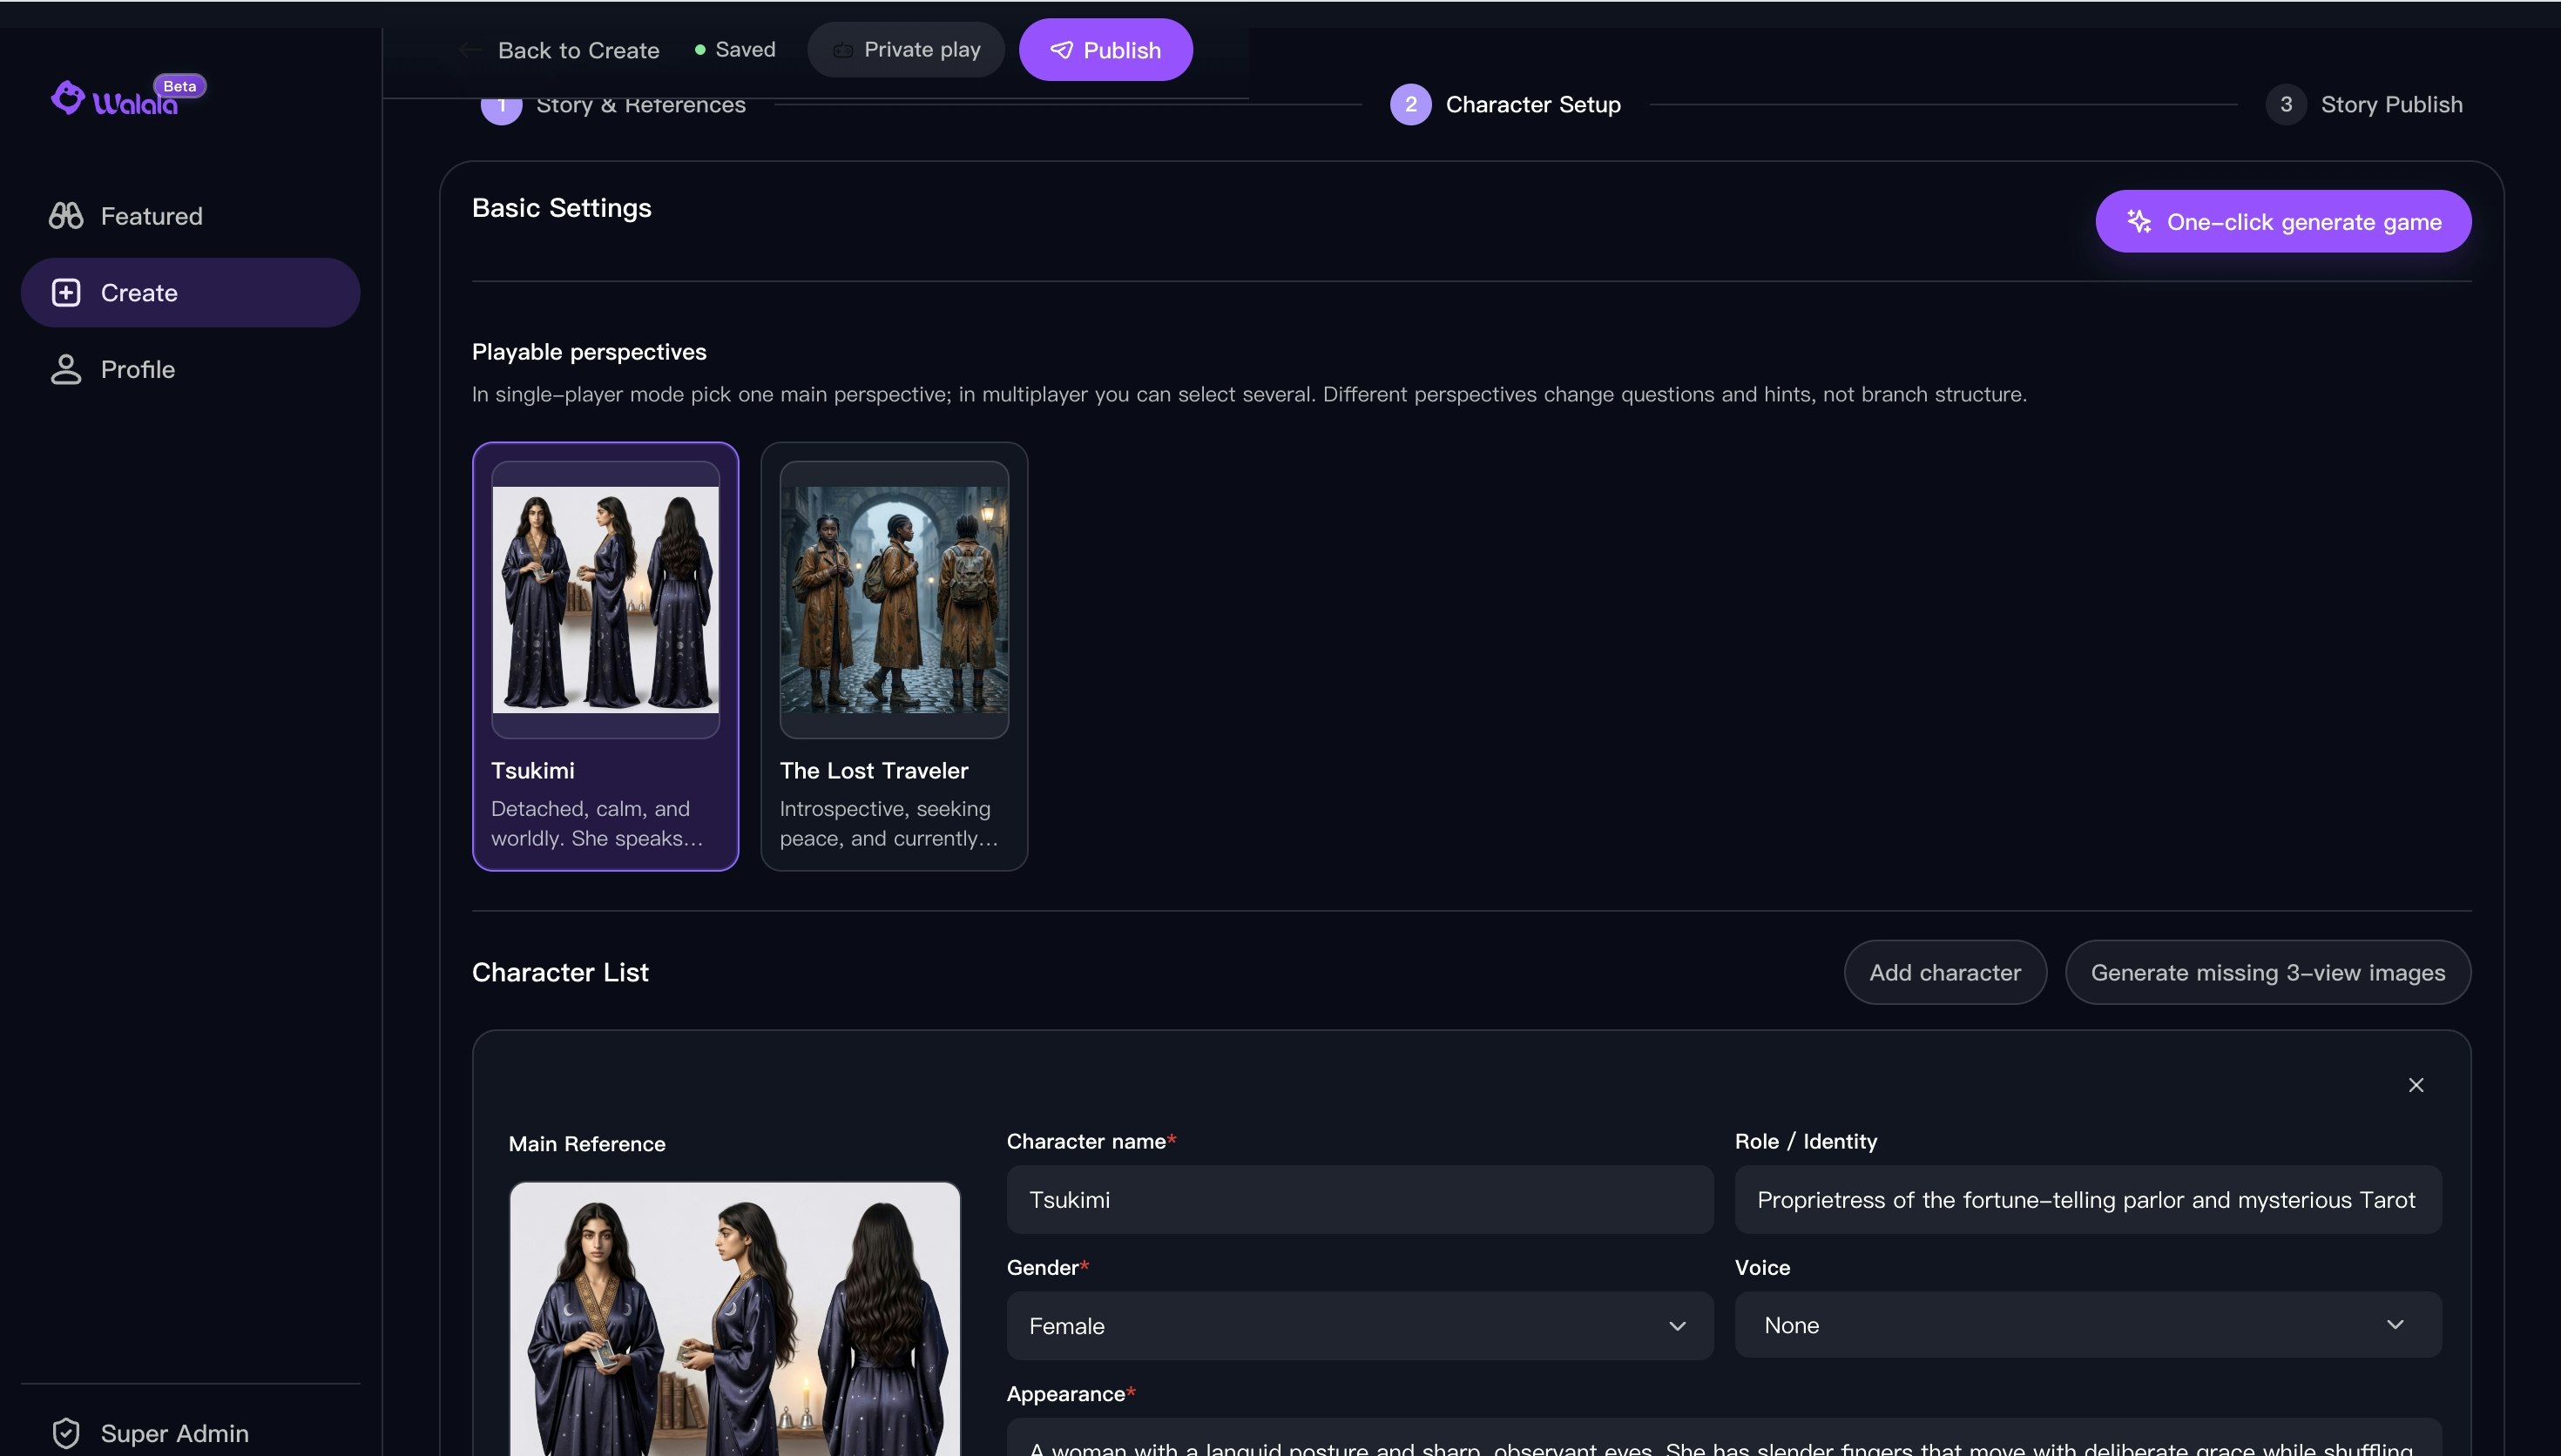This screenshot has height=1456, width=2561.
Task: Click the back arrow beside Back to Create
Action: pos(469,50)
